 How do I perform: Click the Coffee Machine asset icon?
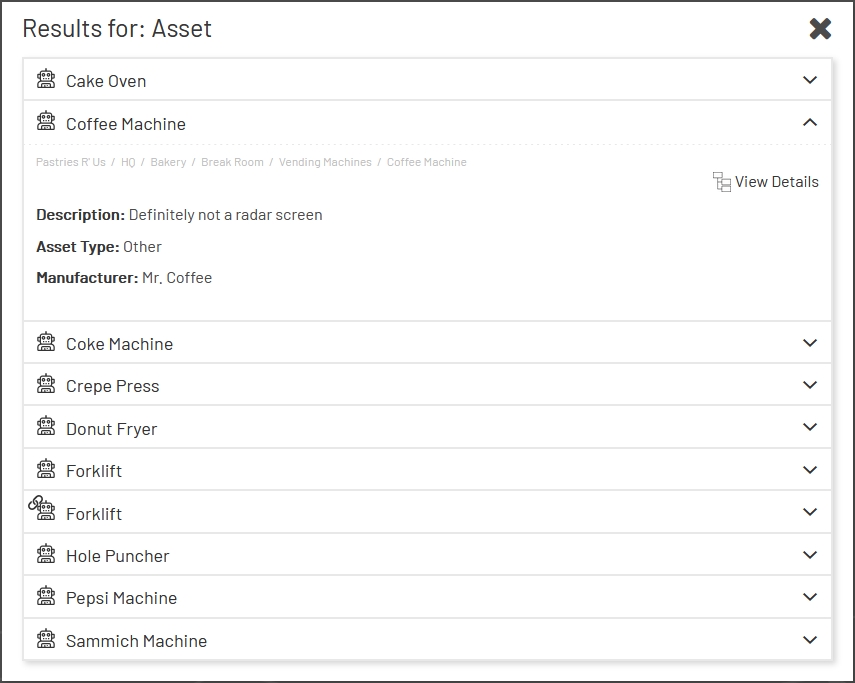click(46, 123)
